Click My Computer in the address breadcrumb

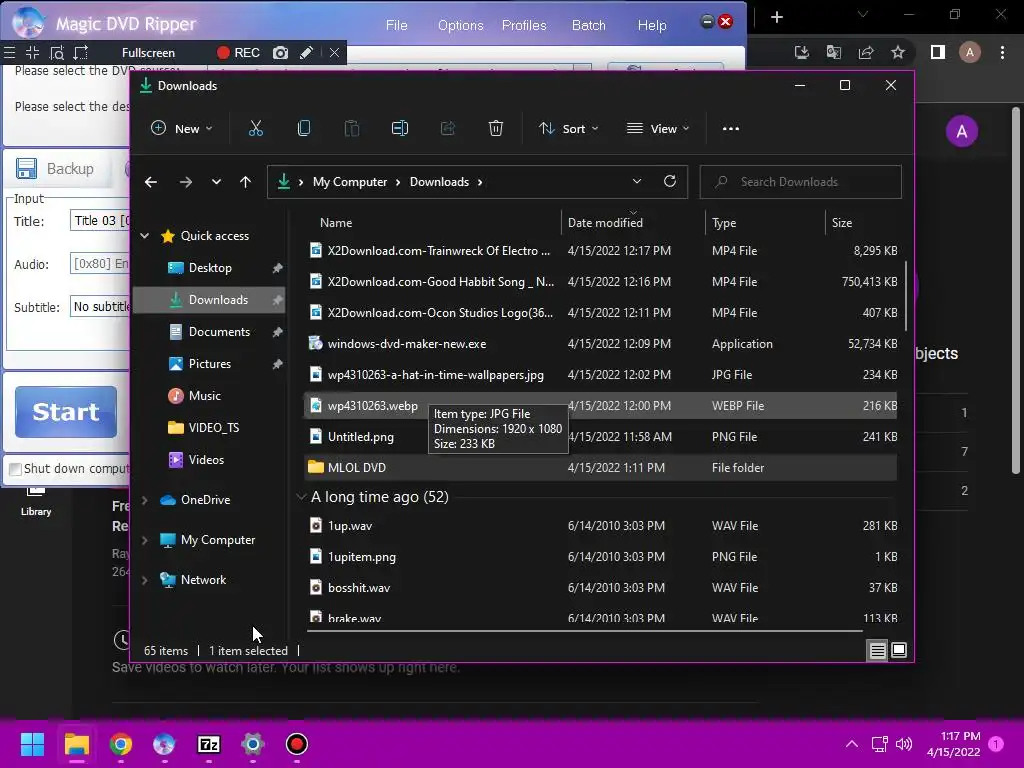click(349, 182)
